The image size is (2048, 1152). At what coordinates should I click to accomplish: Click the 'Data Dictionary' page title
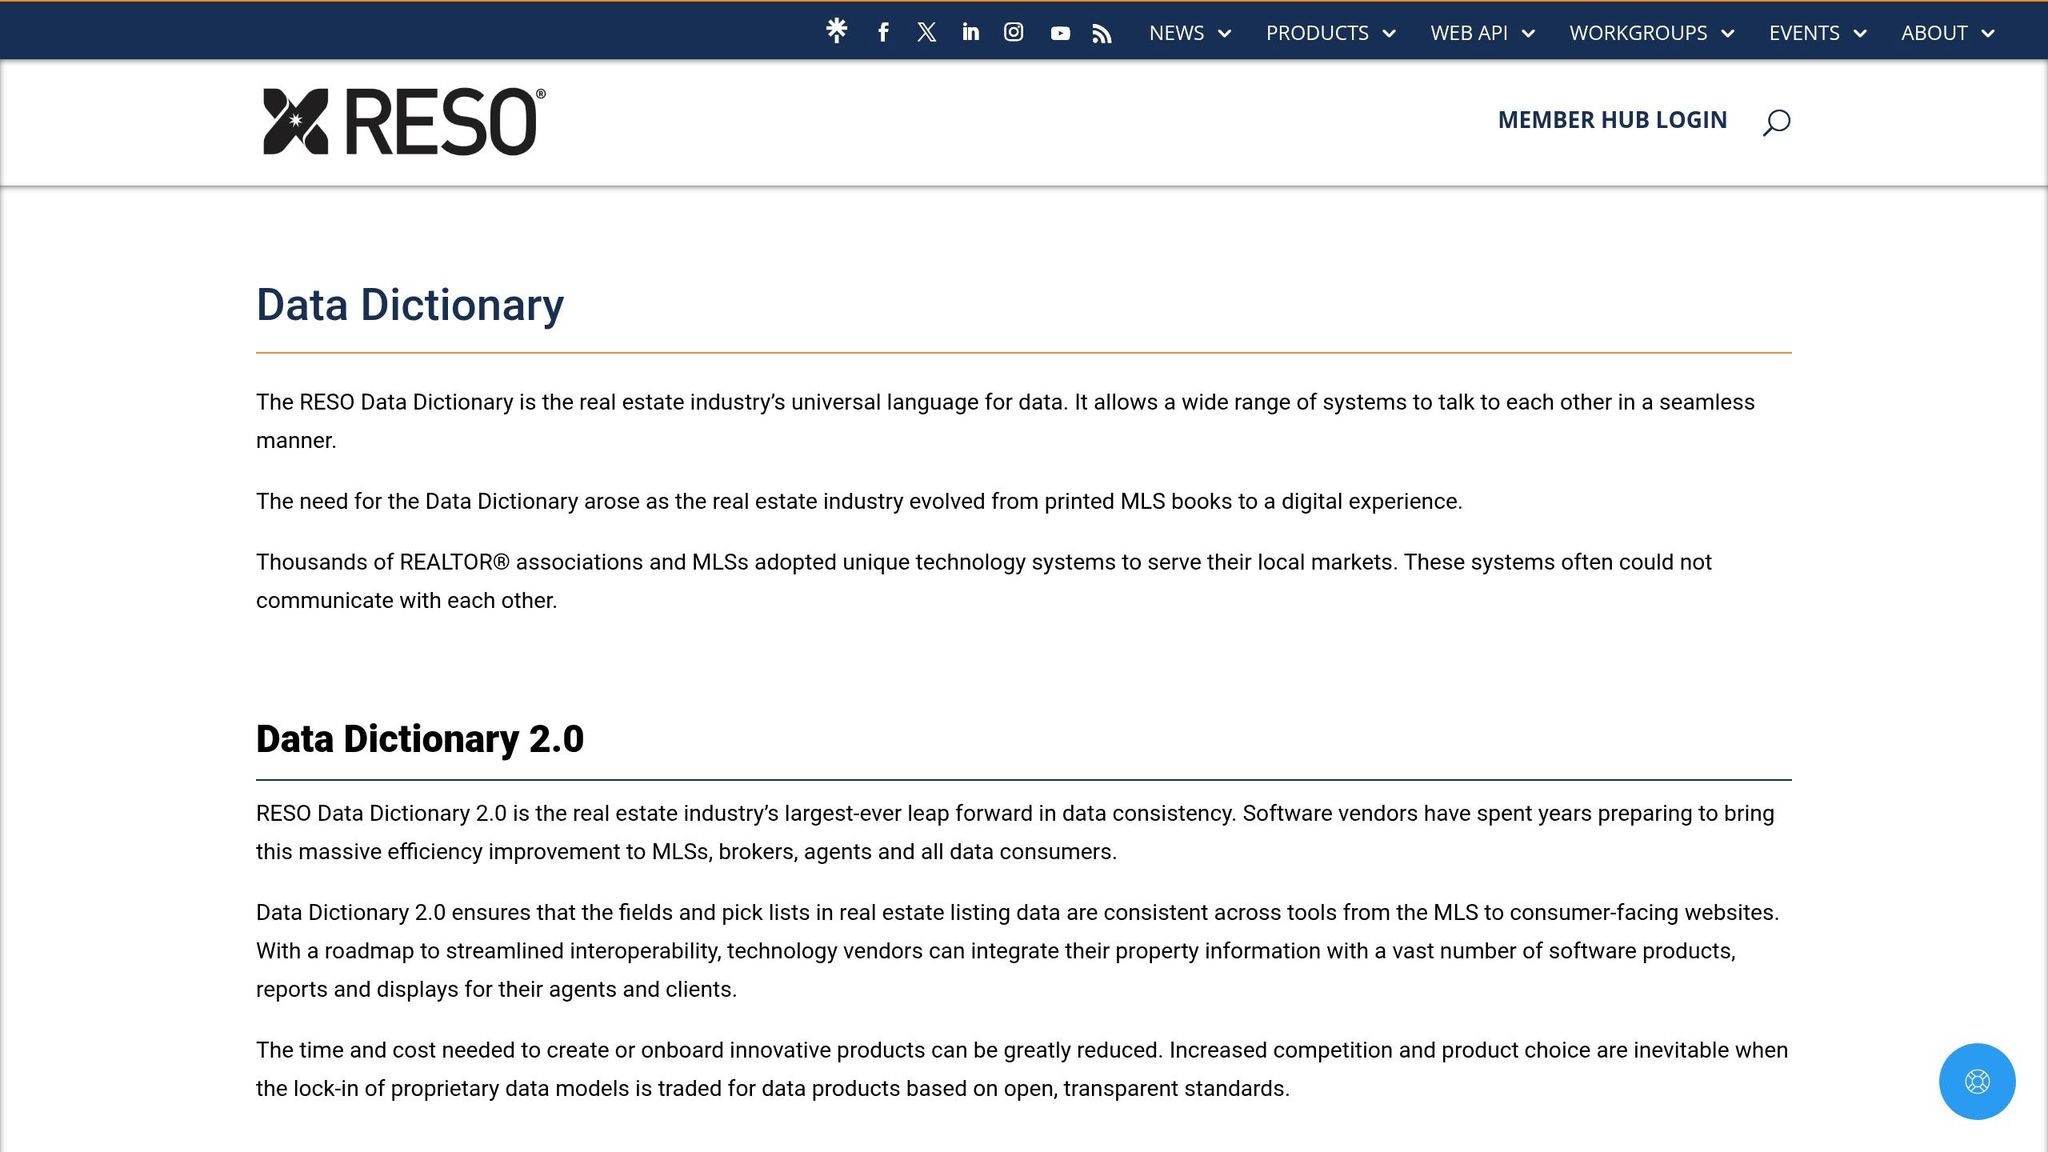tap(410, 305)
